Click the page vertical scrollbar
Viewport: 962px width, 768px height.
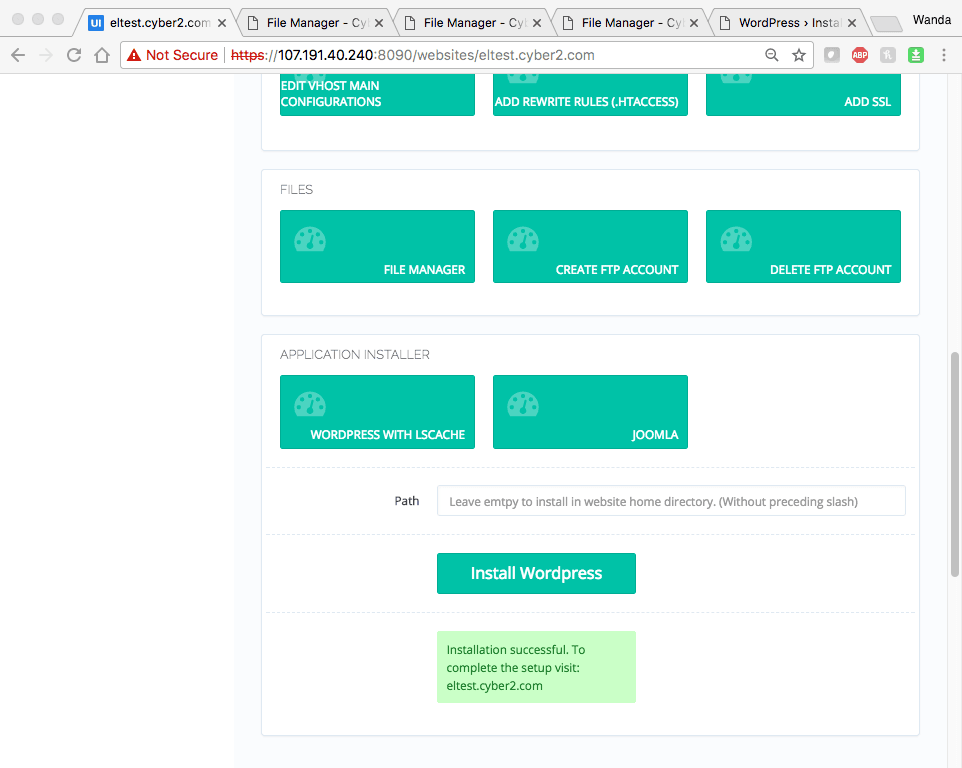(x=955, y=464)
